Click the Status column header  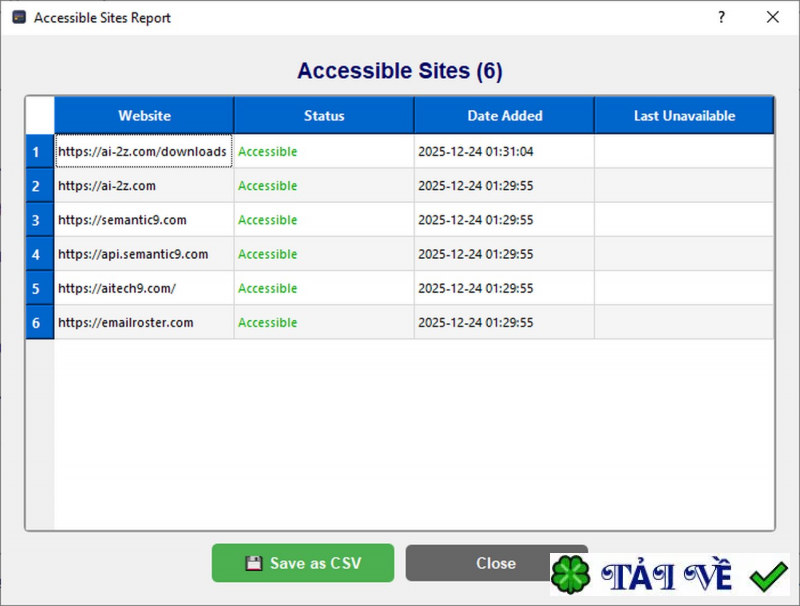click(x=323, y=115)
